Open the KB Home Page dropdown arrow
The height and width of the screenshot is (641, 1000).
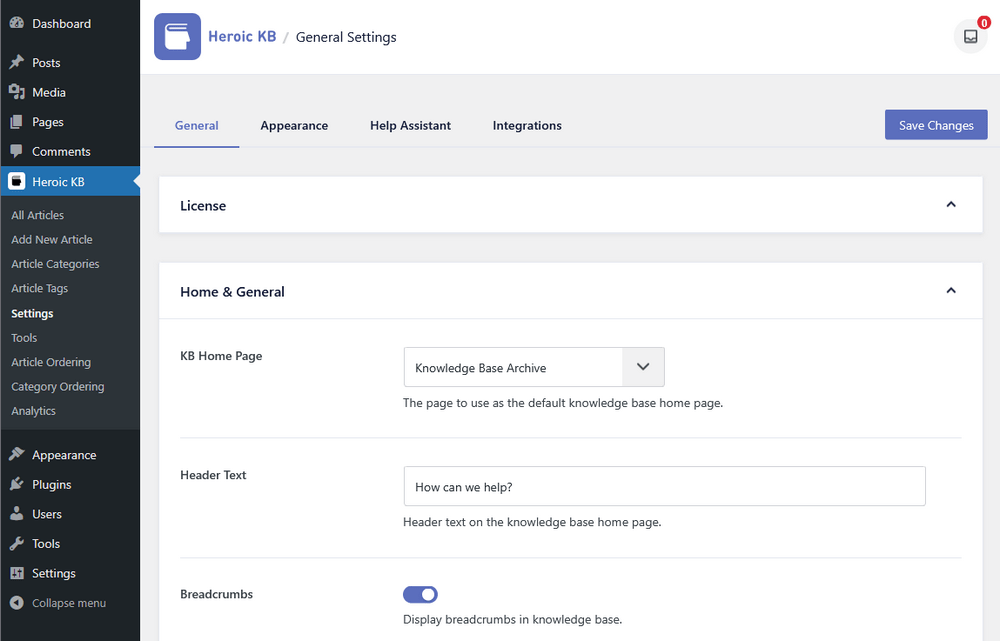pyautogui.click(x=643, y=367)
